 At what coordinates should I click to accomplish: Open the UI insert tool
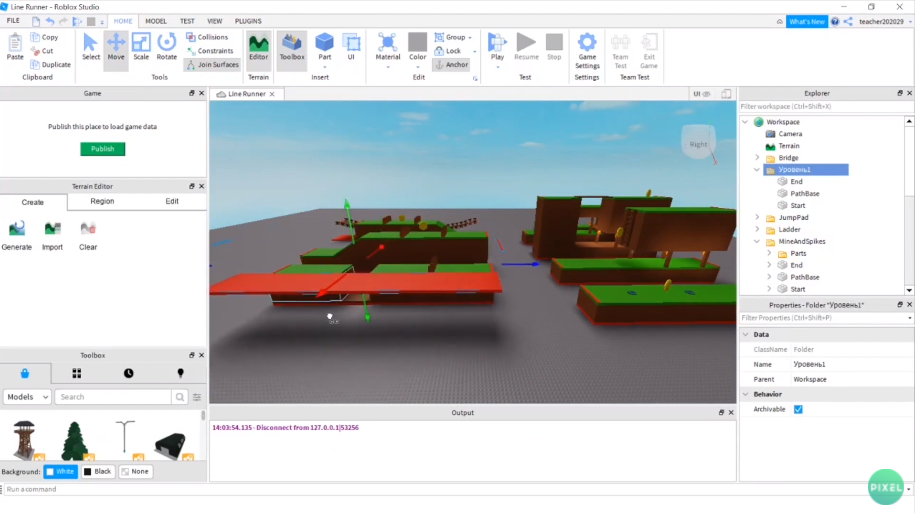[351, 47]
